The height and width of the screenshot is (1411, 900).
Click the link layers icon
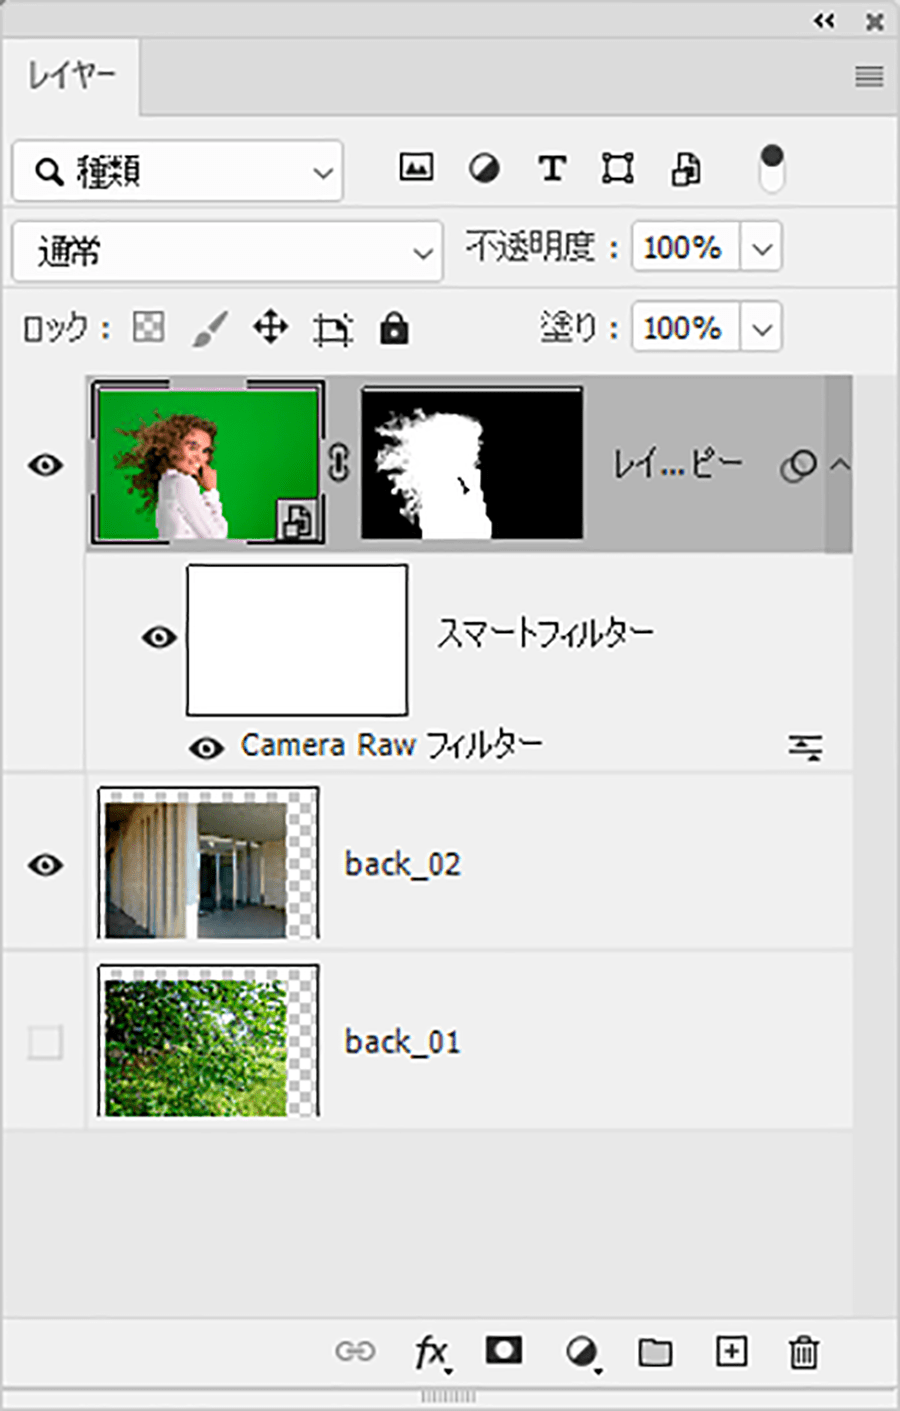(355, 1352)
